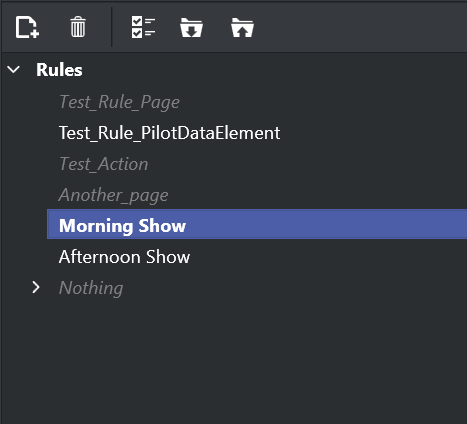Select the Test_Rule_Page rule
Screen dimensions: 467x424
119,102
